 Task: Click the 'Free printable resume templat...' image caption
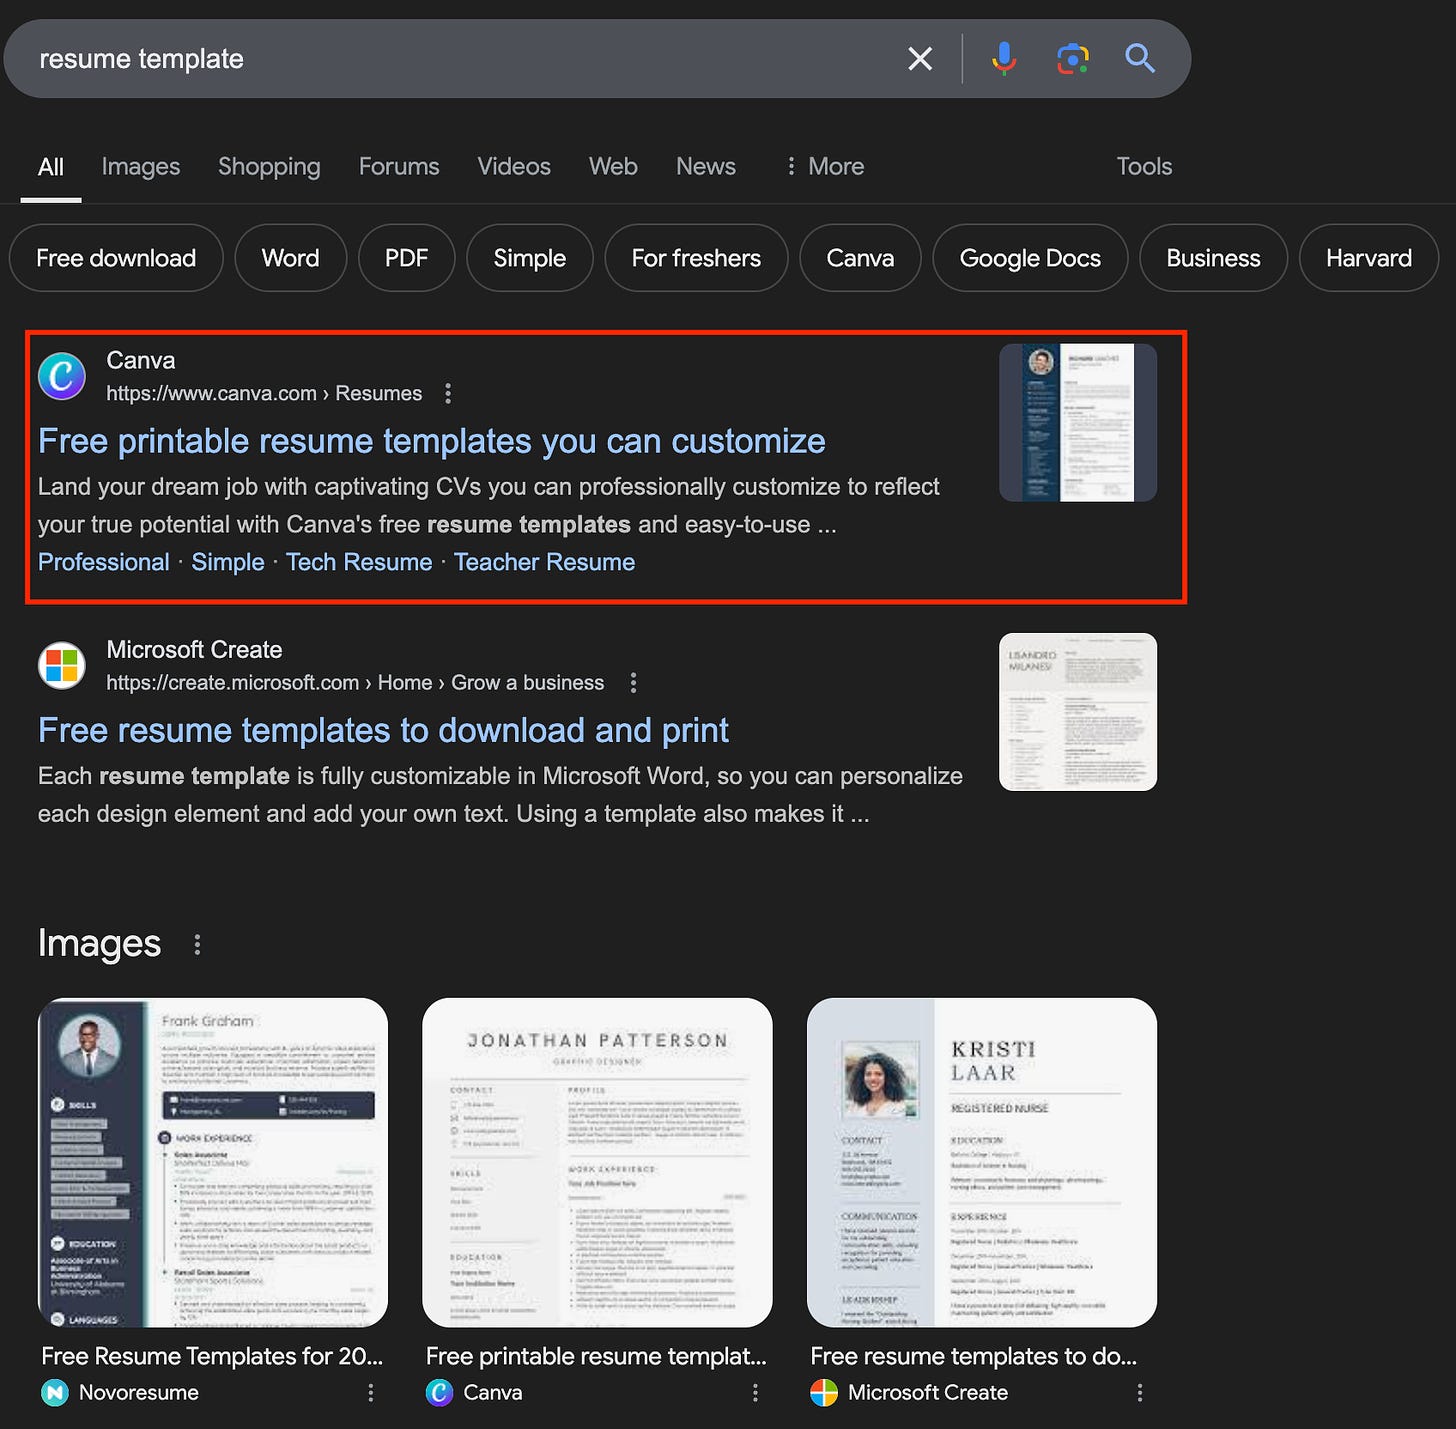596,1356
